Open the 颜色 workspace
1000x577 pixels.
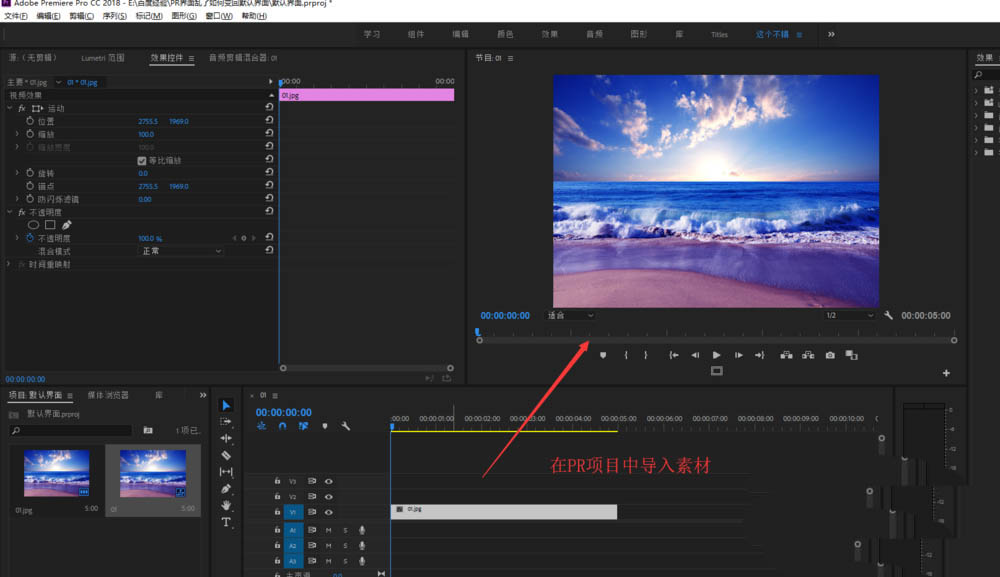(x=505, y=34)
